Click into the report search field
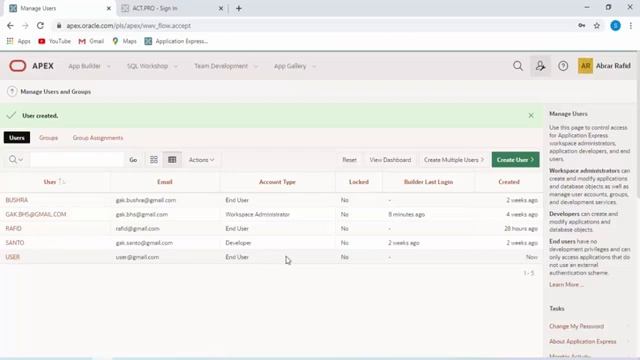640x360 pixels. [x=77, y=160]
